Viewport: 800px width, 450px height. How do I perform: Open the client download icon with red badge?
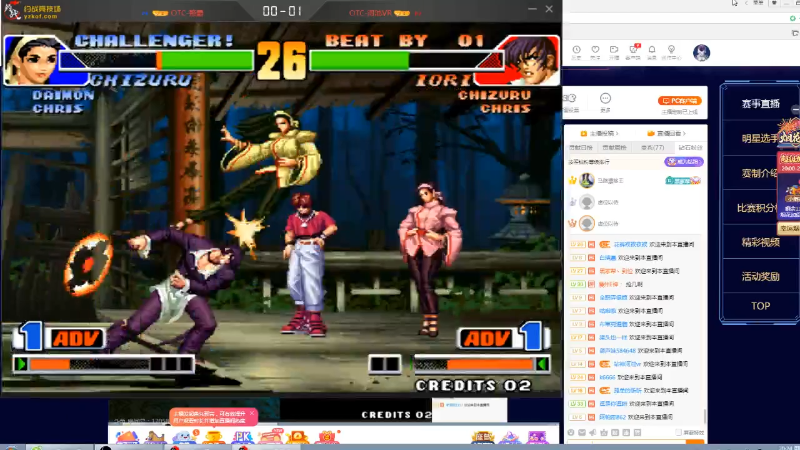[633, 49]
